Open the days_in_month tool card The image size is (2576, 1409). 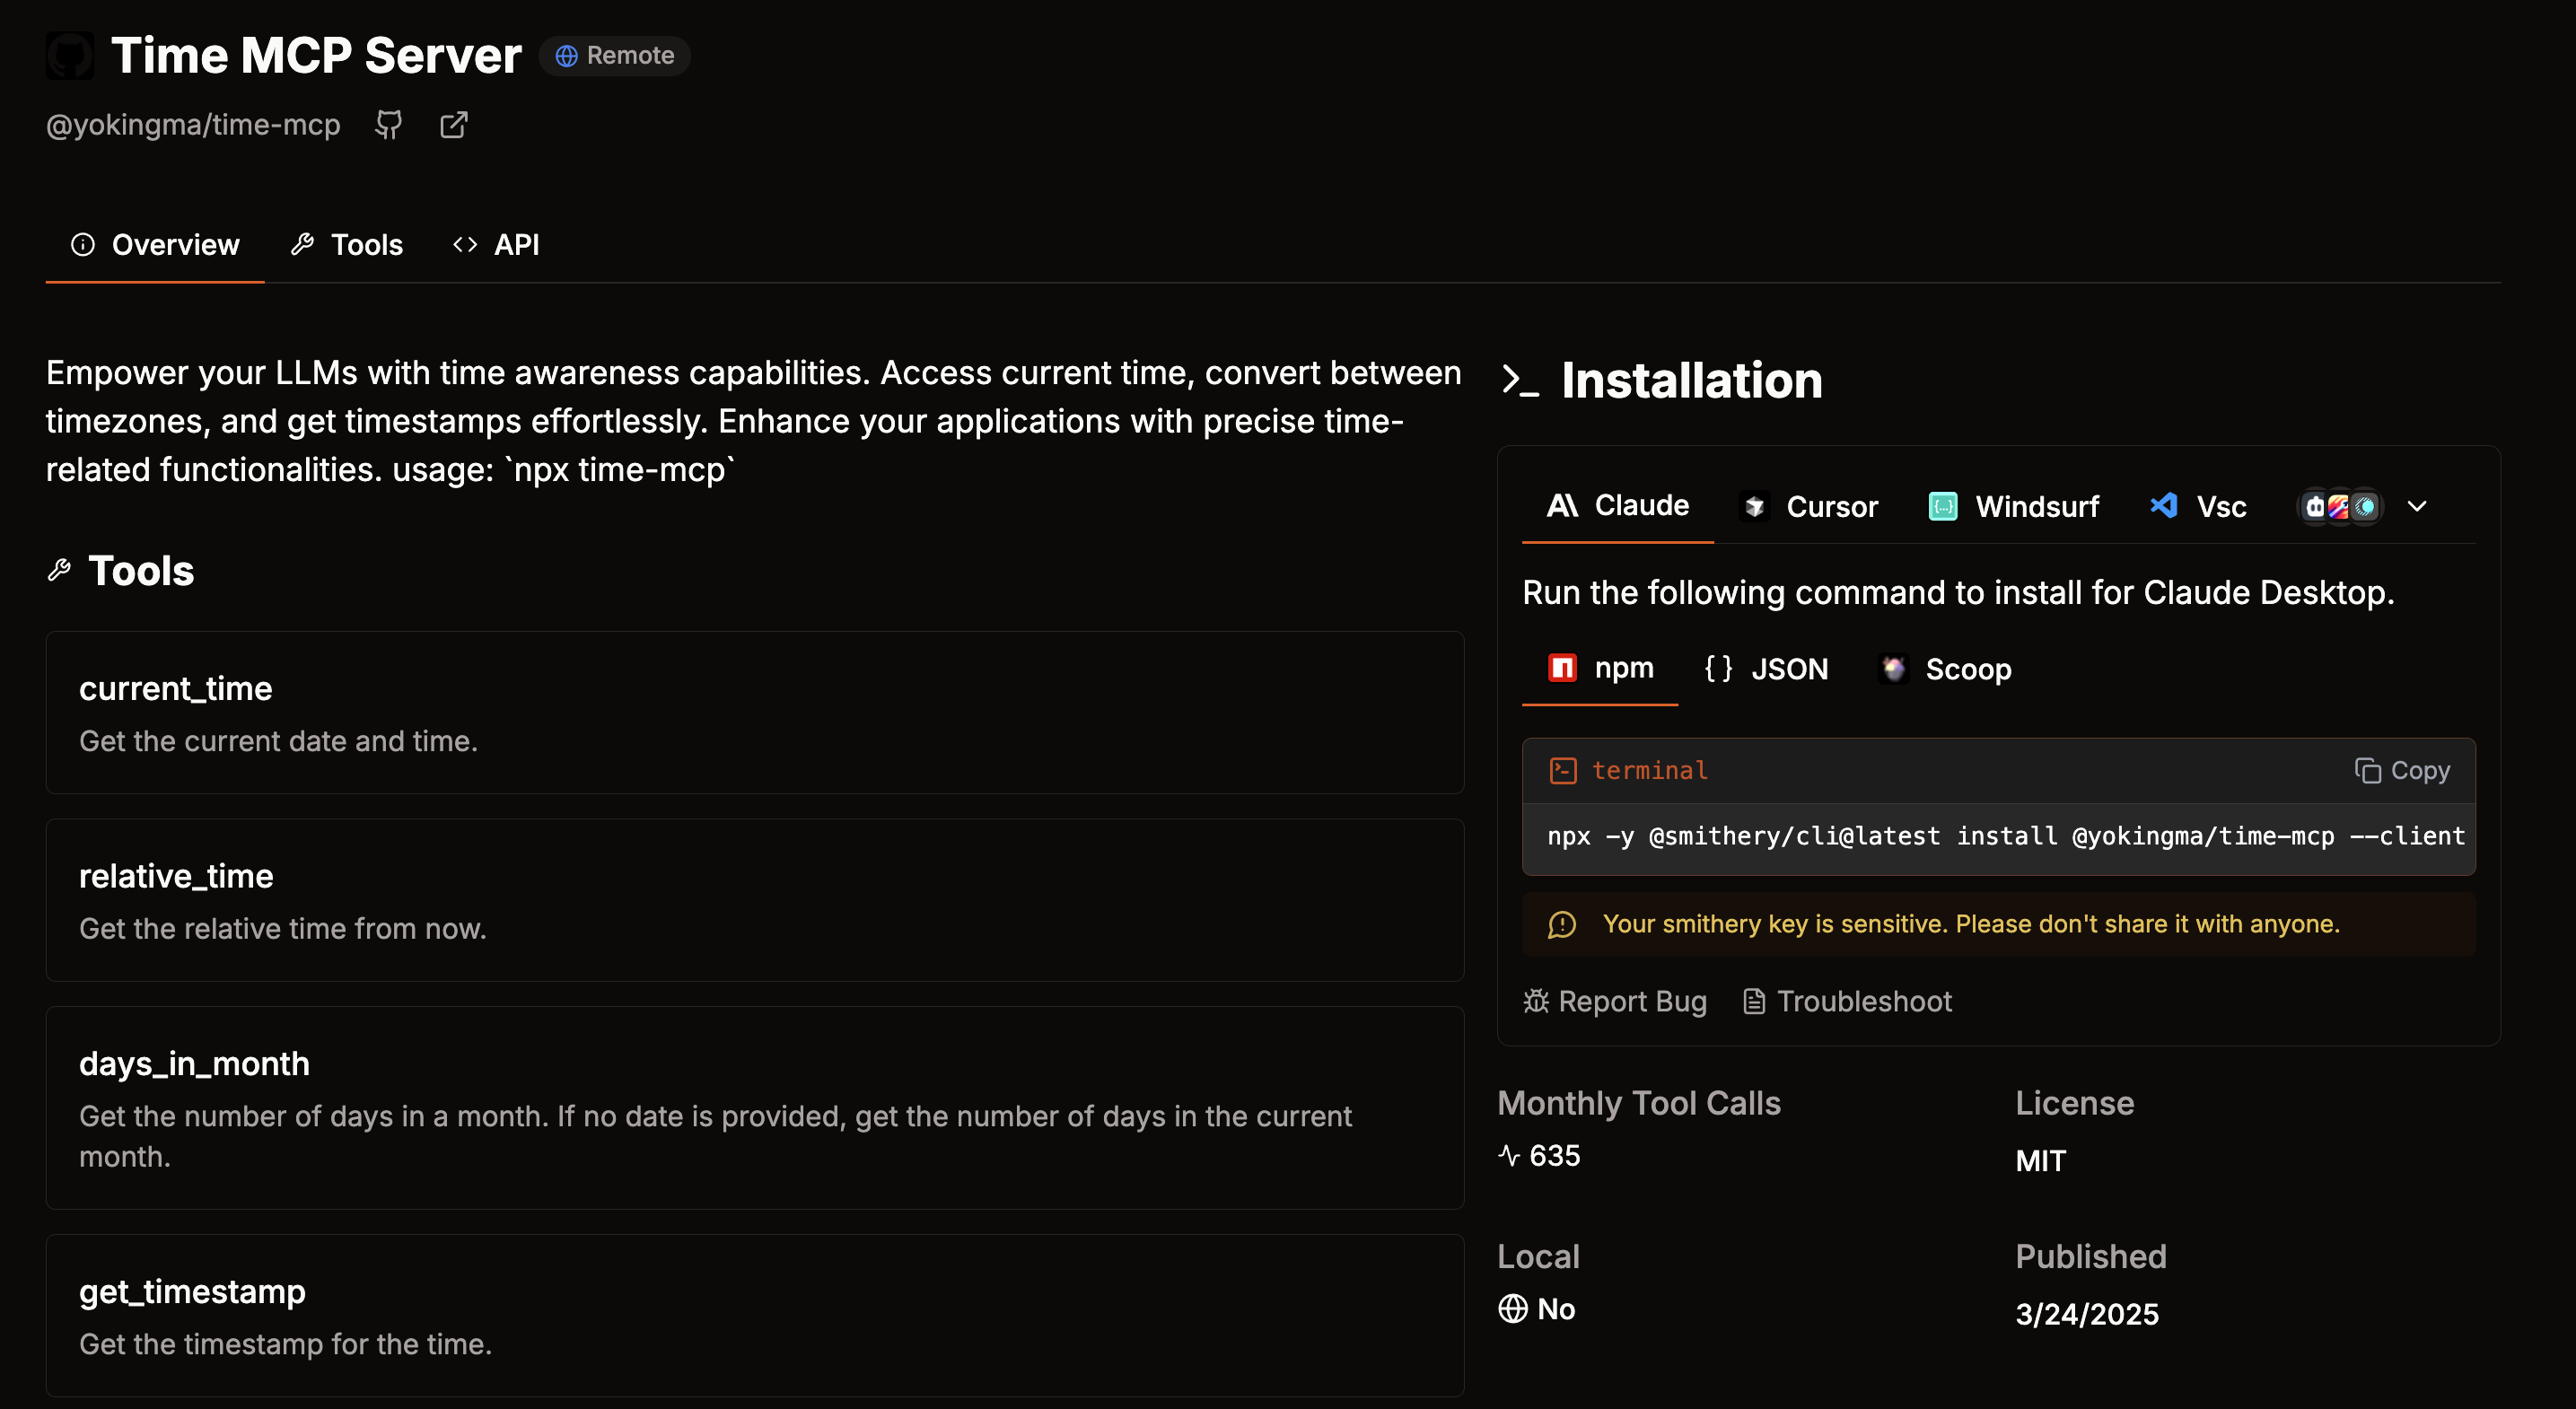tap(755, 1108)
